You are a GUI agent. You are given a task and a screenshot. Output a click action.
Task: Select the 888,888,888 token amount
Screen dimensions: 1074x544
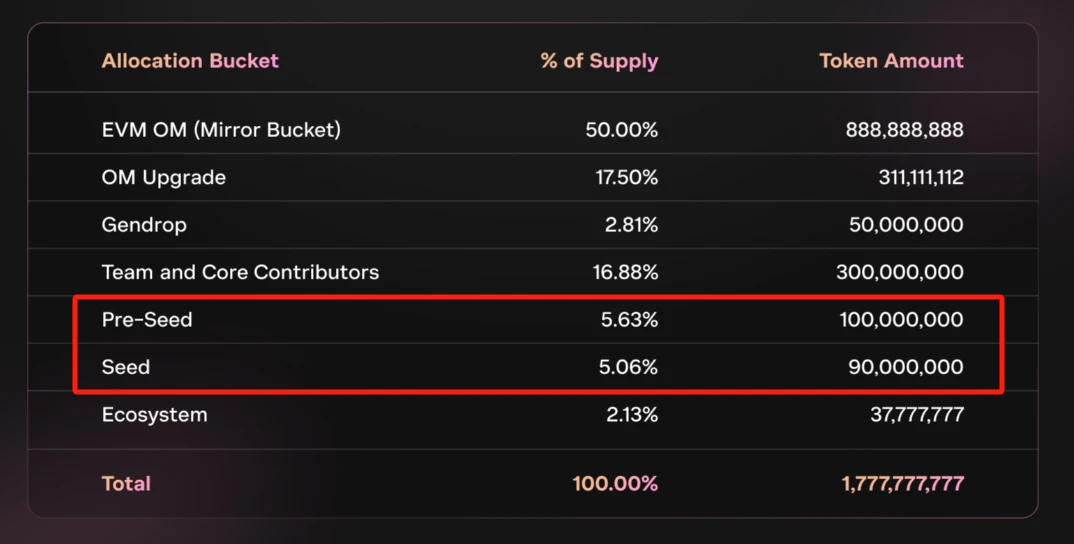904,130
